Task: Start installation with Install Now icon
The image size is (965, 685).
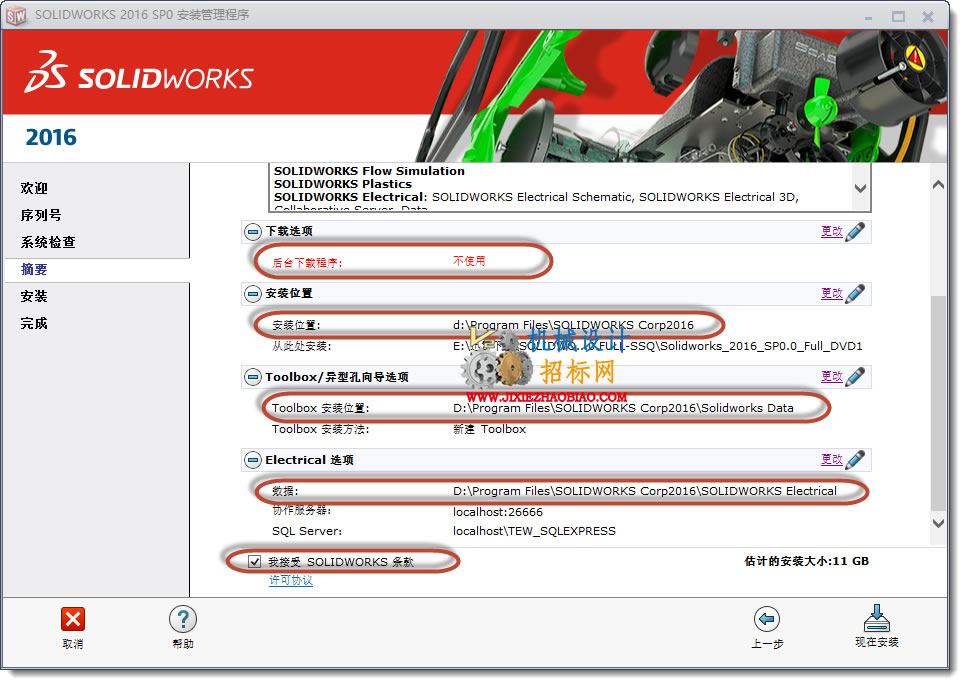Action: point(876,618)
